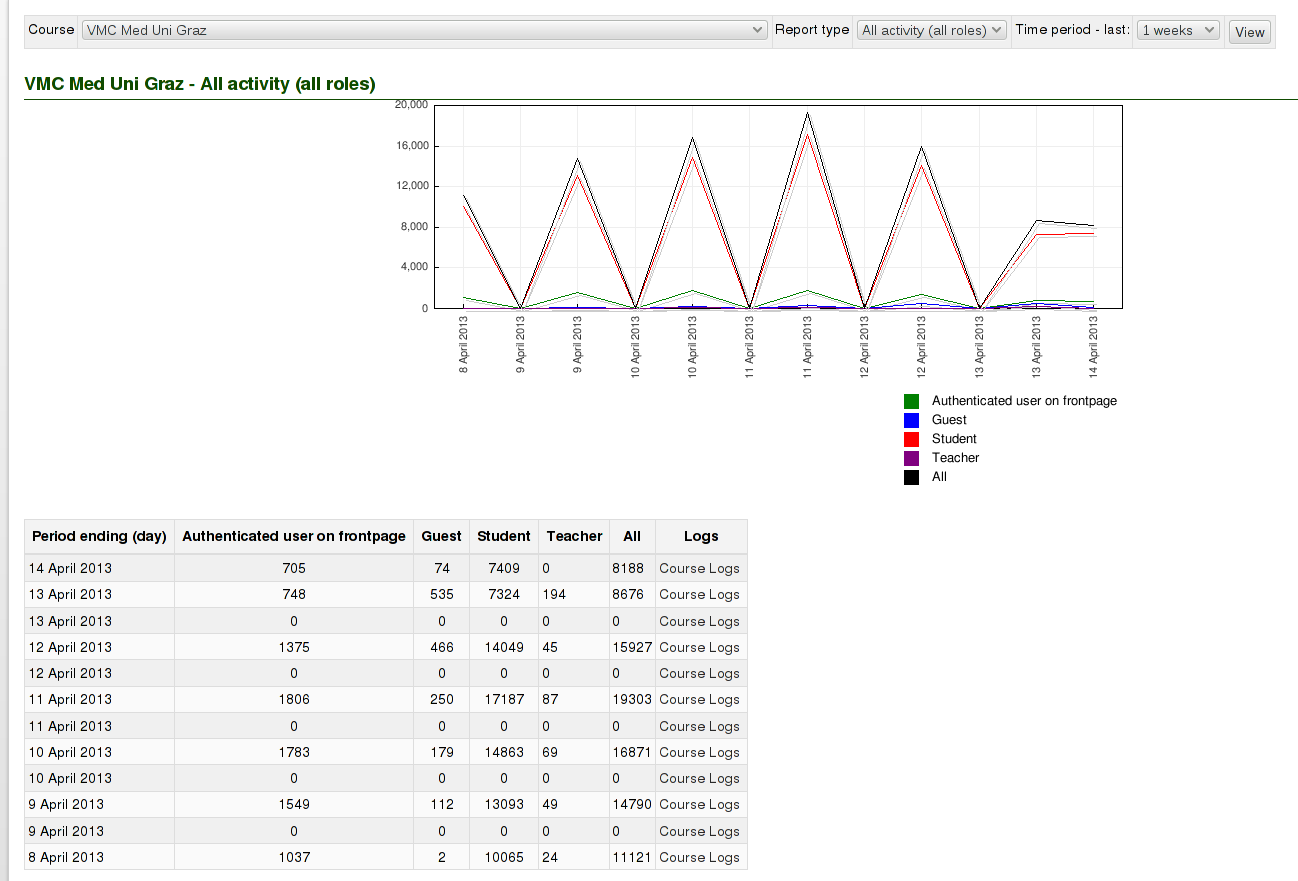Click the page heading VMC Med Uni Graz - All activity
The height and width of the screenshot is (881, 1298).
click(x=200, y=84)
